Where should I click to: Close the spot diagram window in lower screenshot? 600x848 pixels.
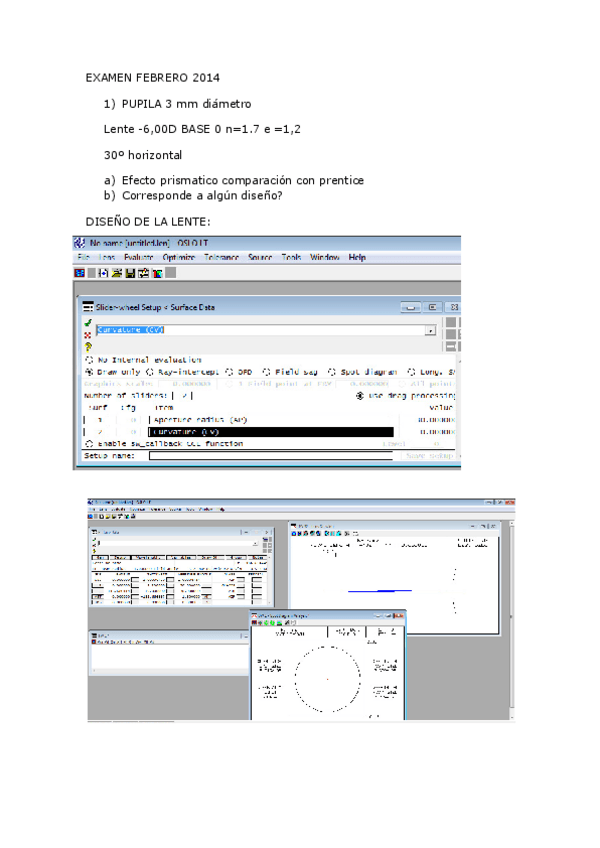coord(399,615)
